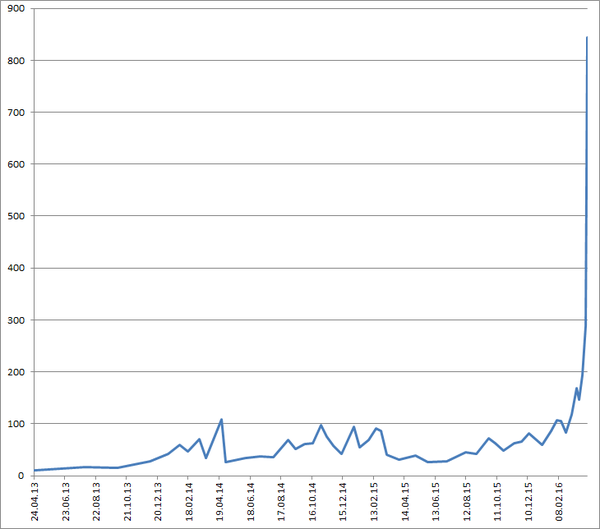Click the line spike above 19.04.14
The height and width of the screenshot is (529, 600).
pos(221,420)
